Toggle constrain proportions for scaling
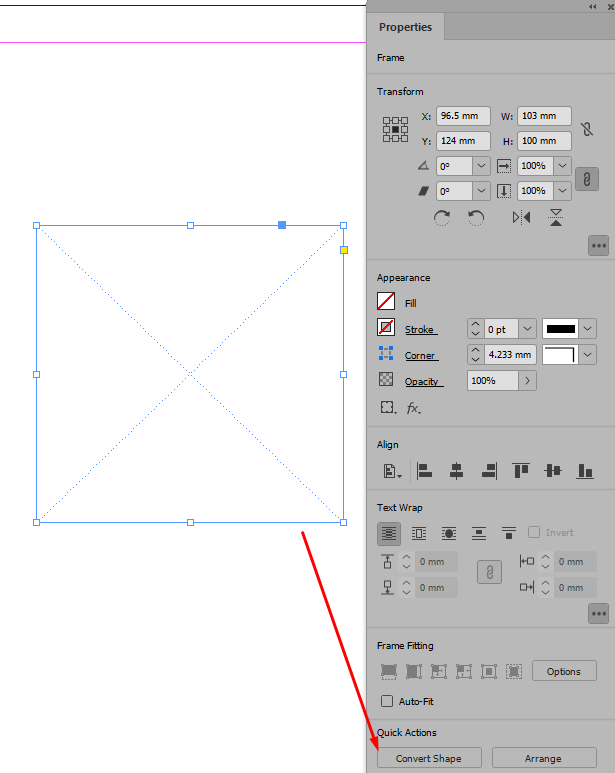 pyautogui.click(x=586, y=179)
